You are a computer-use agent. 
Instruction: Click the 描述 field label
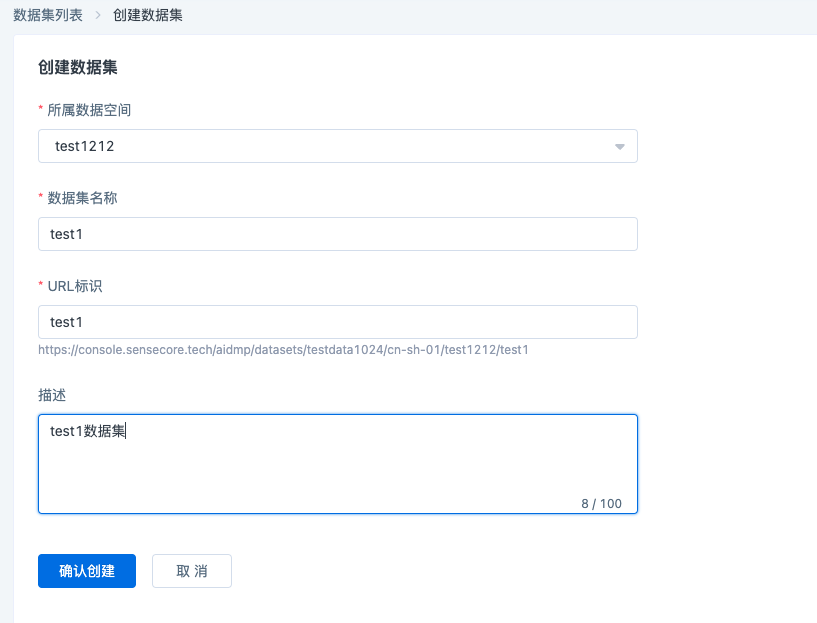(52, 396)
